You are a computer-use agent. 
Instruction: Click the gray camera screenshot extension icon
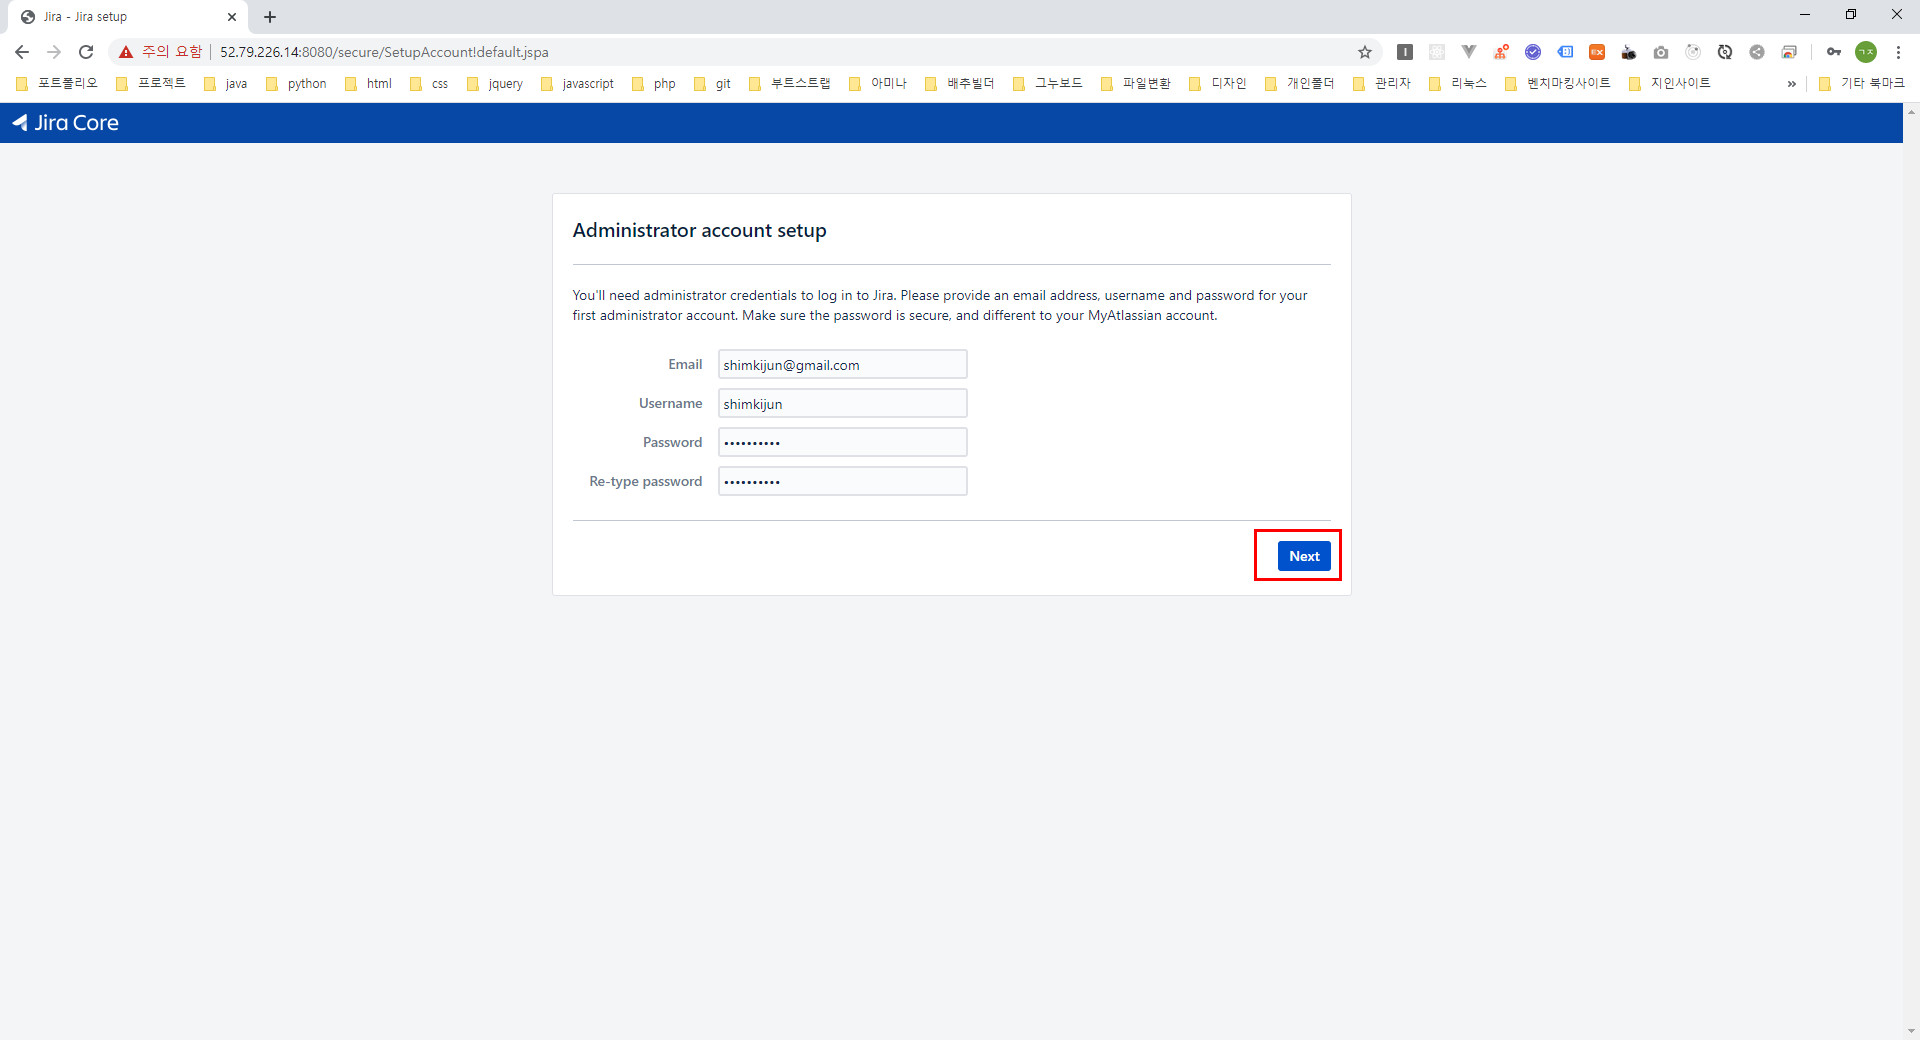coord(1661,52)
